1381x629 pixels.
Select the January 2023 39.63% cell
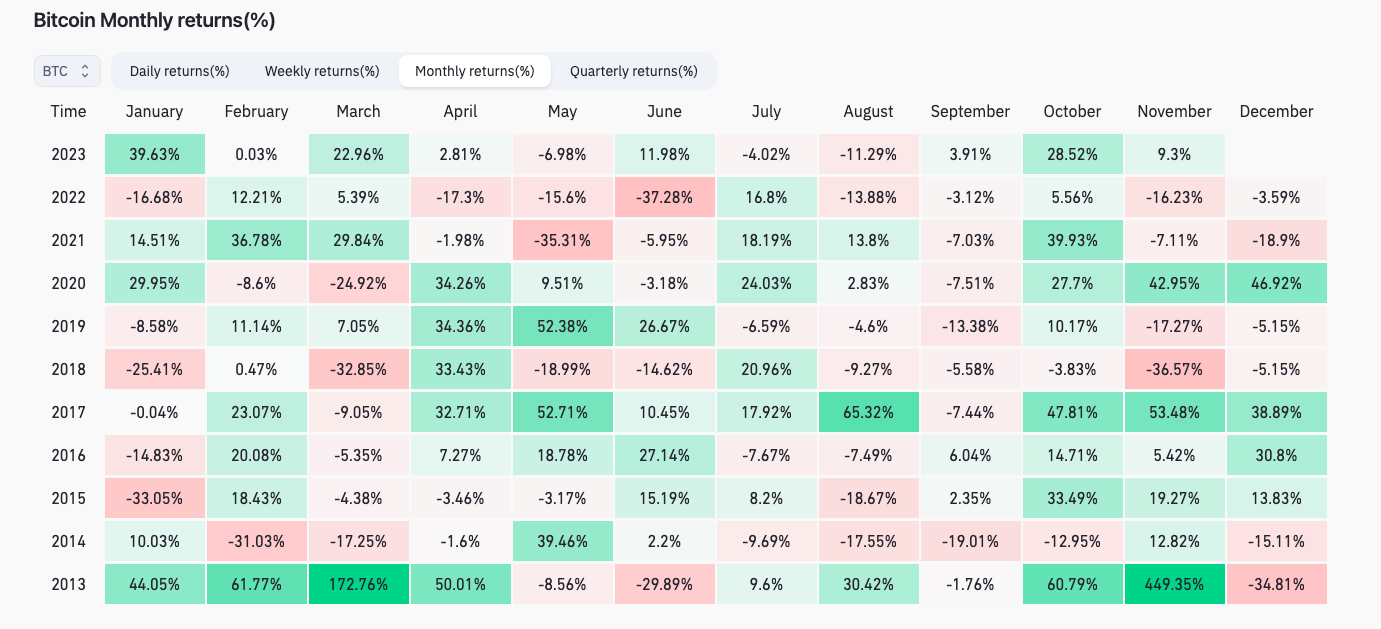(155, 155)
